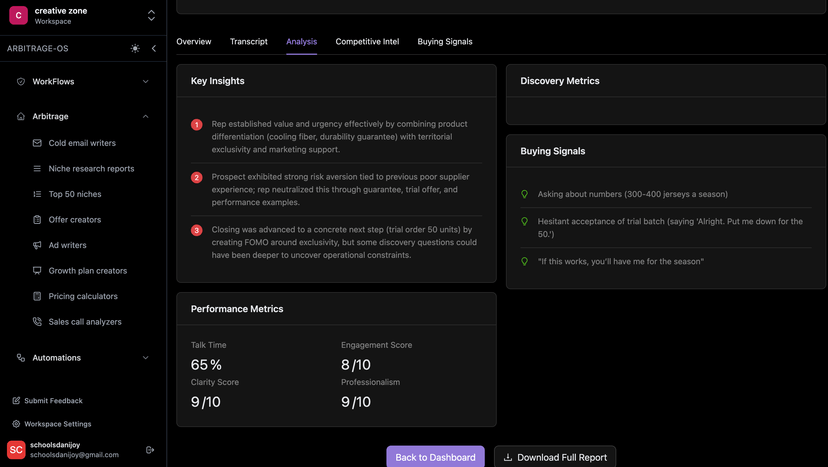Click the Submit Feedback pencil icon

pyautogui.click(x=16, y=401)
